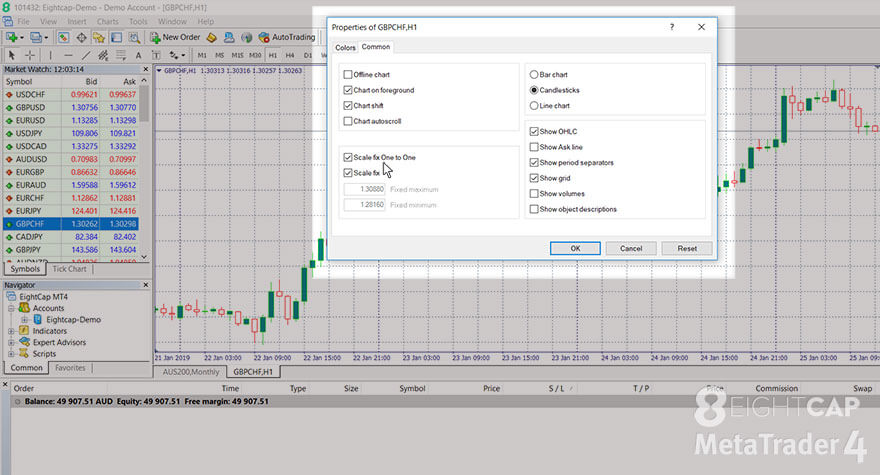This screenshot has height=475, width=880.
Task: Expand the Scripts tree node
Action: coord(11,354)
